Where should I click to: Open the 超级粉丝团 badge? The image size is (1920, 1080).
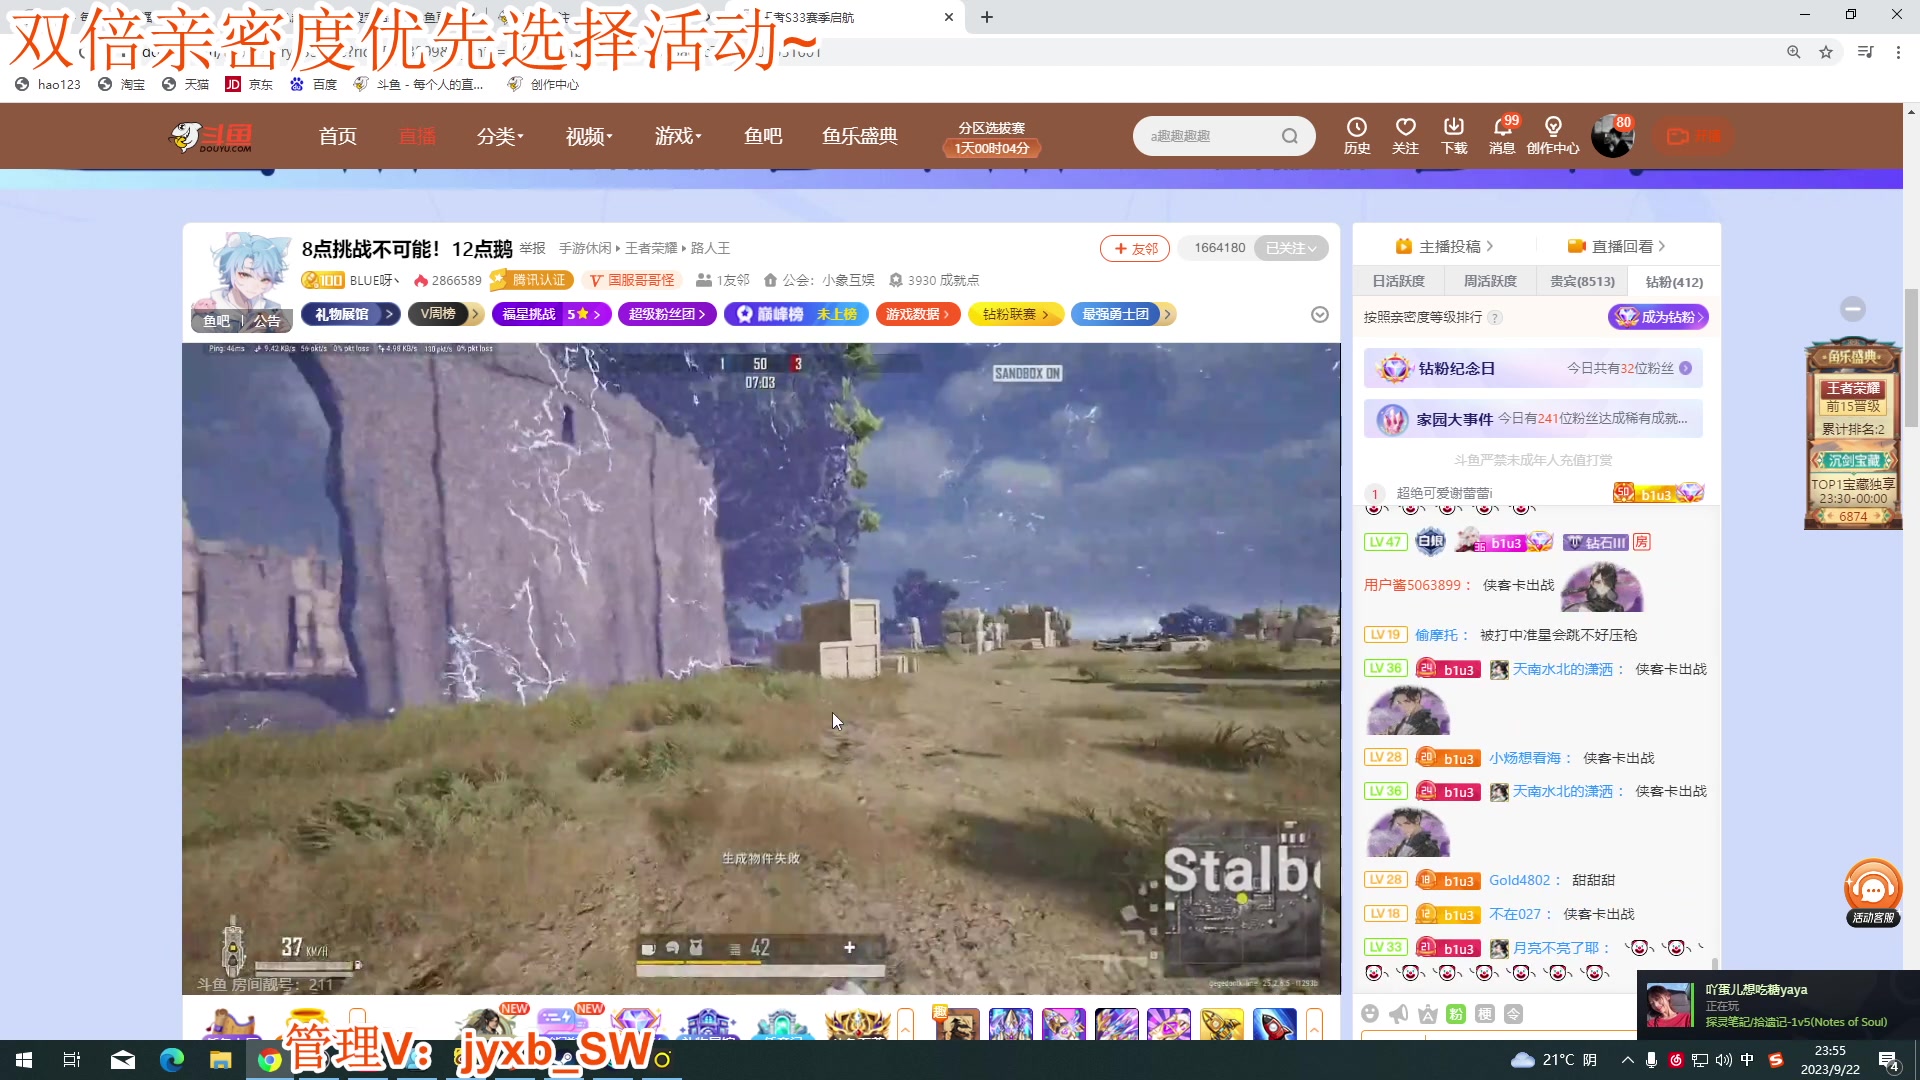[667, 314]
